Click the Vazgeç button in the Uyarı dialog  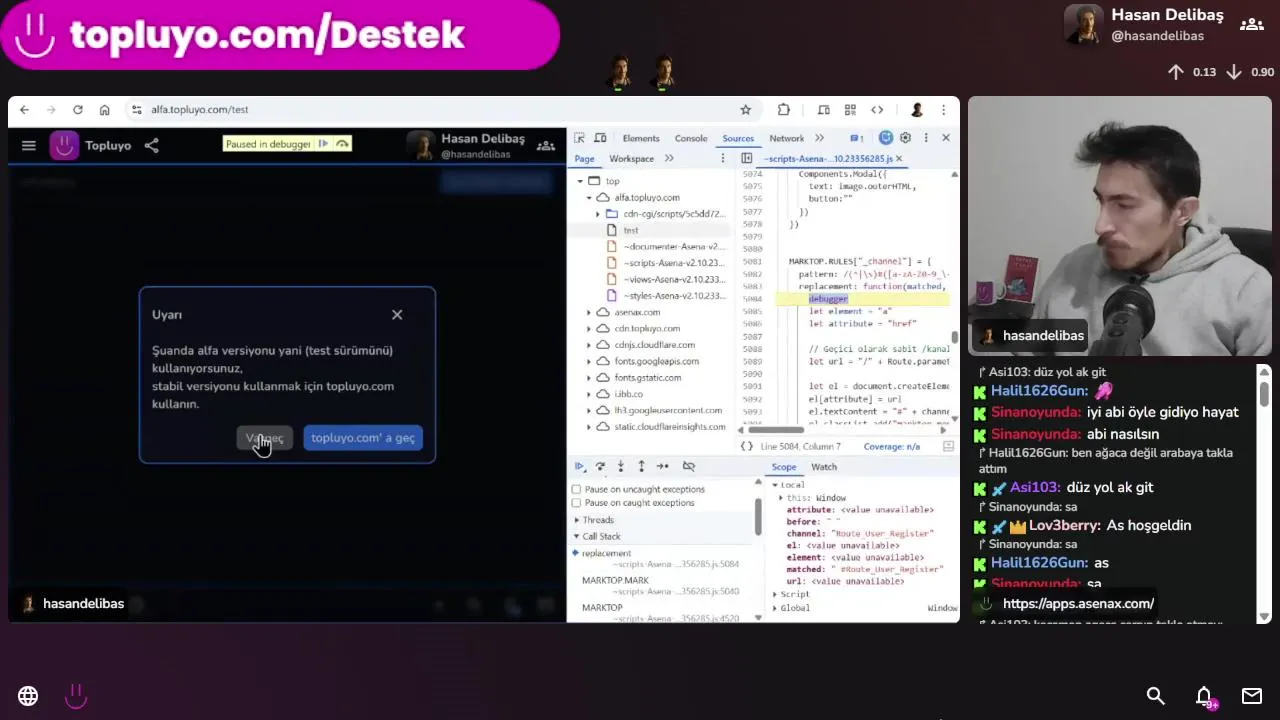(x=265, y=438)
